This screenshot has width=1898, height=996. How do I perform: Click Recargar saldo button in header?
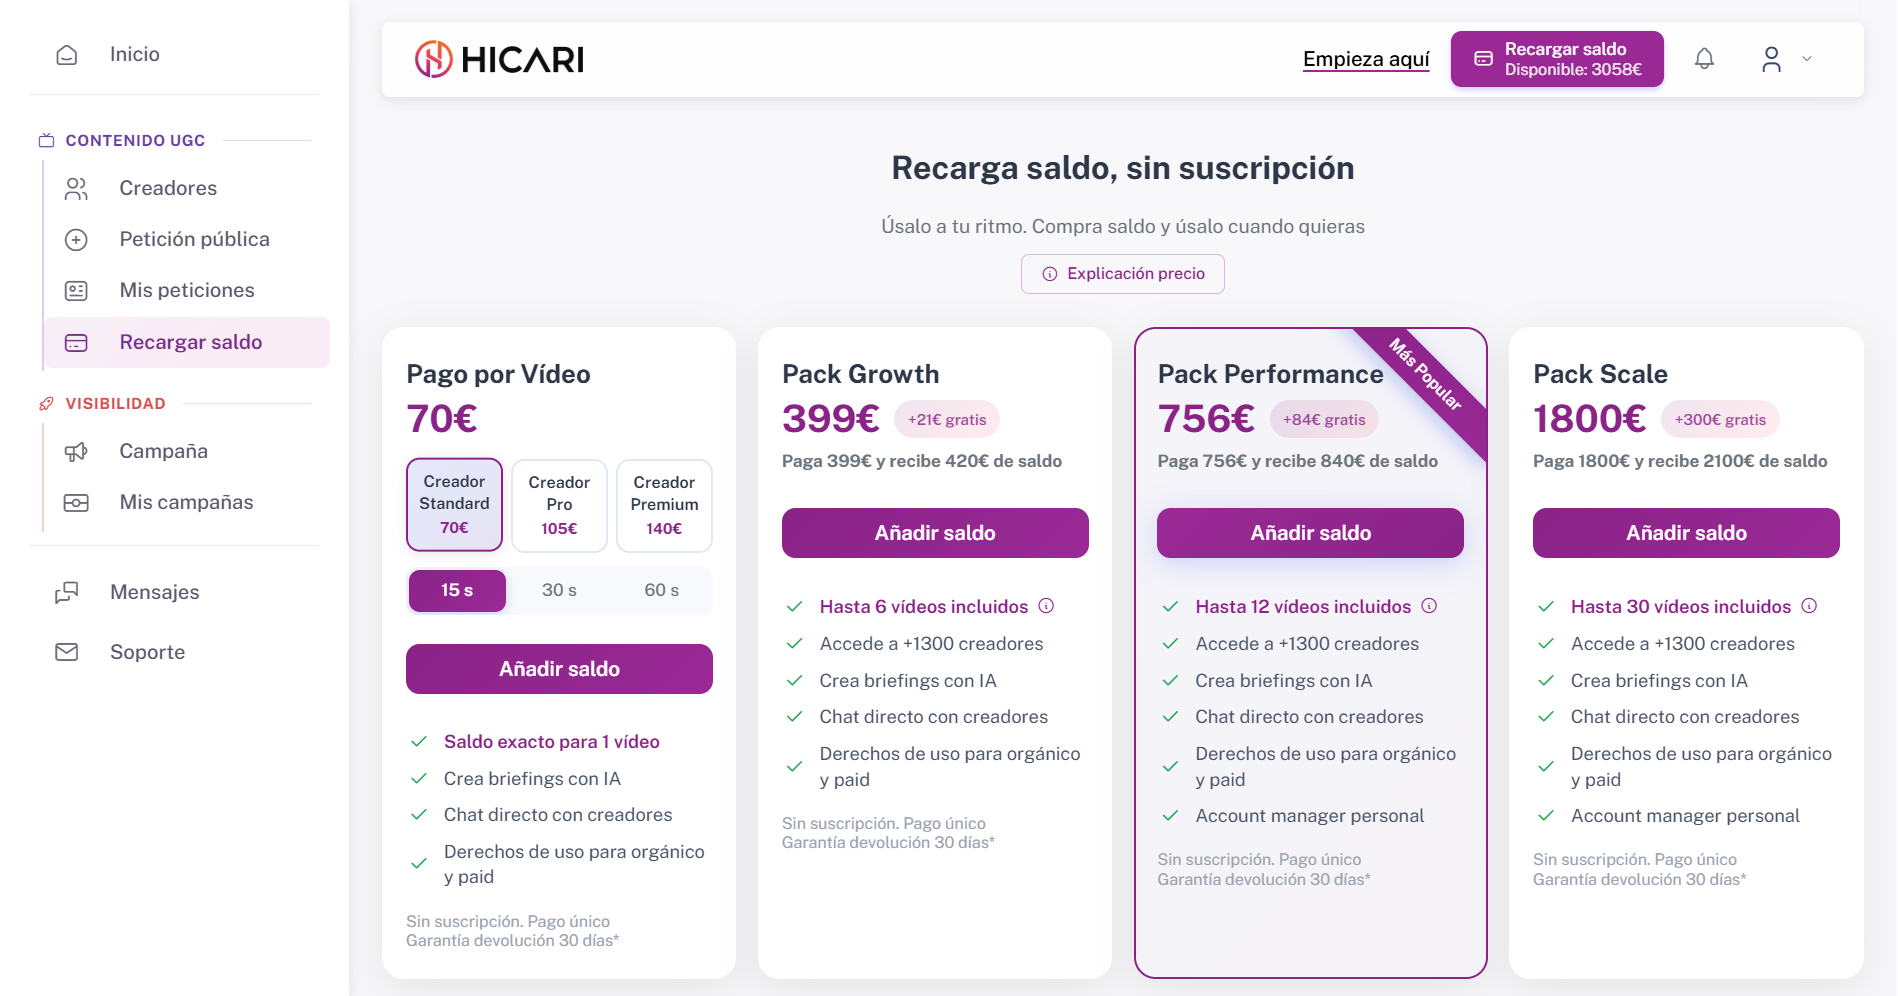(1557, 59)
